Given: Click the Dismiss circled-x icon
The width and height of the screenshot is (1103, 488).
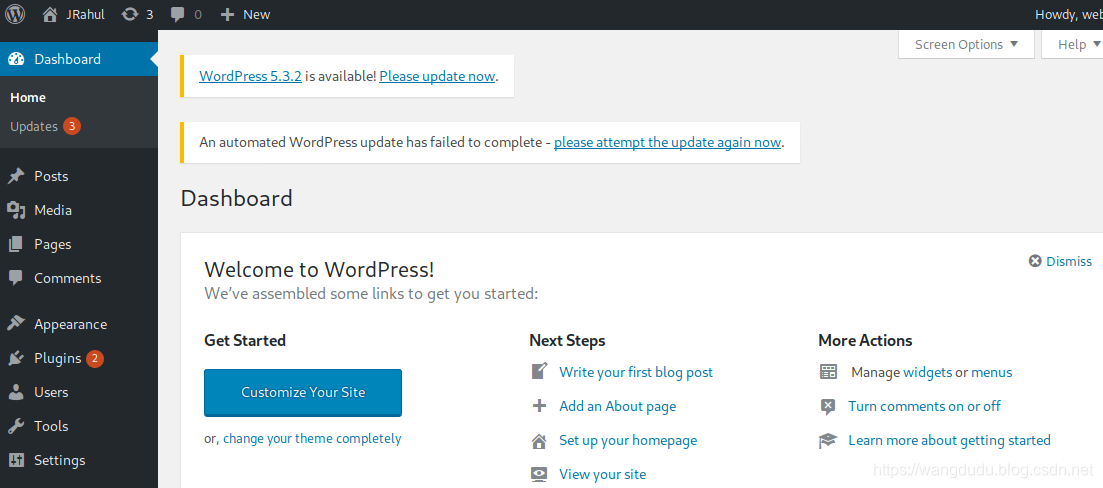Looking at the screenshot, I should tap(1035, 261).
